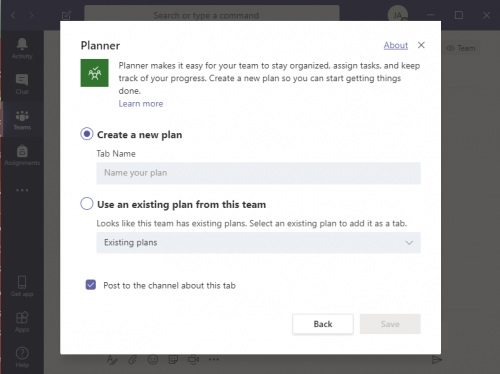Select Use an existing plan radio button
This screenshot has height=374, width=500.
click(87, 204)
